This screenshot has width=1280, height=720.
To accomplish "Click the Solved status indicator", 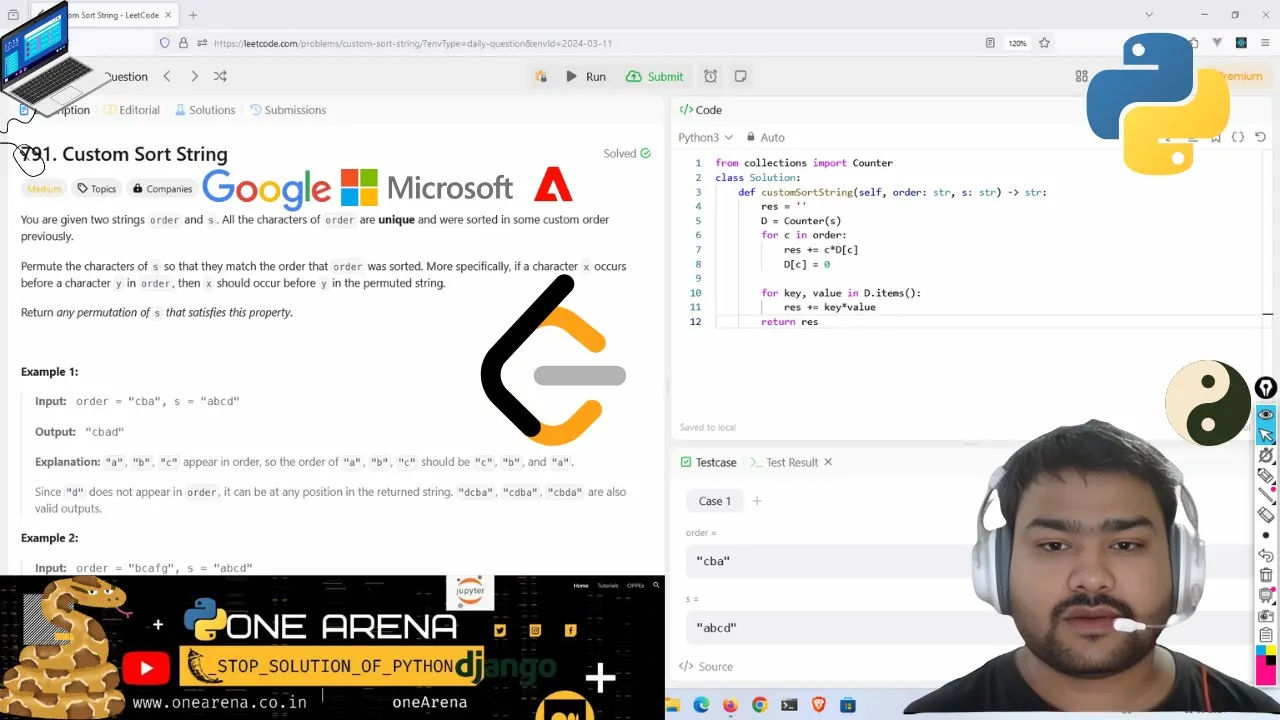I will 627,153.
